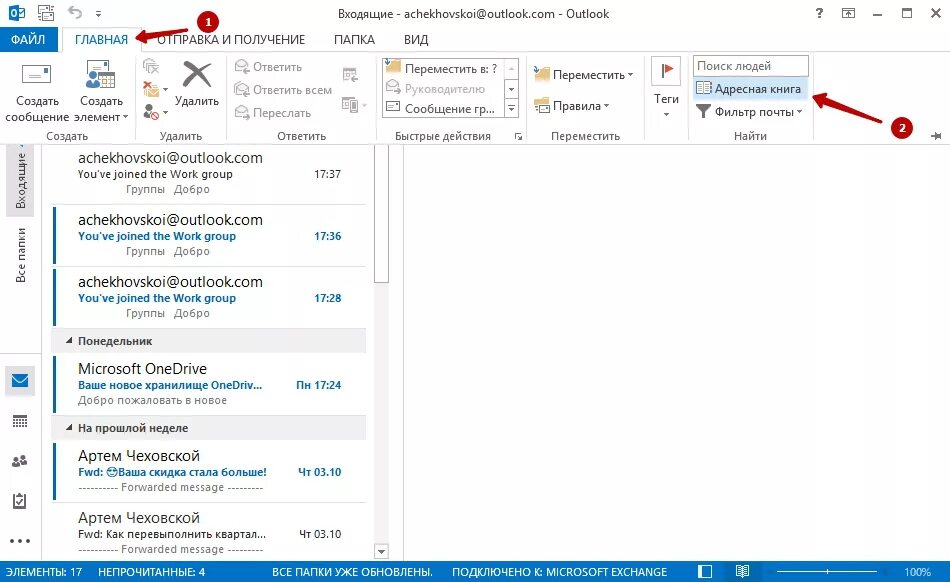Image resolution: width=950 pixels, height=582 pixels.
Task: Open the Microsoft OneDrive email
Action: coord(210,384)
